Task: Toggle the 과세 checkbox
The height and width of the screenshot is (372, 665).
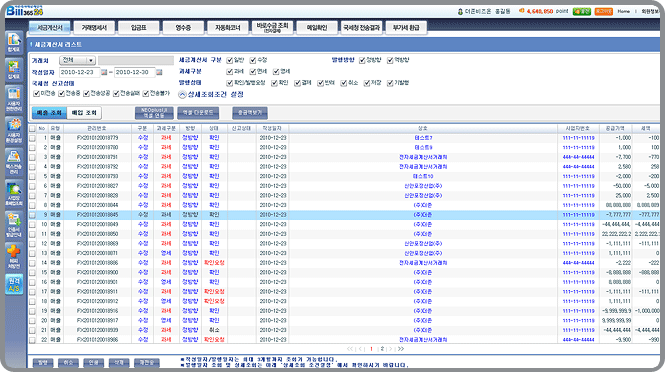Action: pyautogui.click(x=229, y=72)
